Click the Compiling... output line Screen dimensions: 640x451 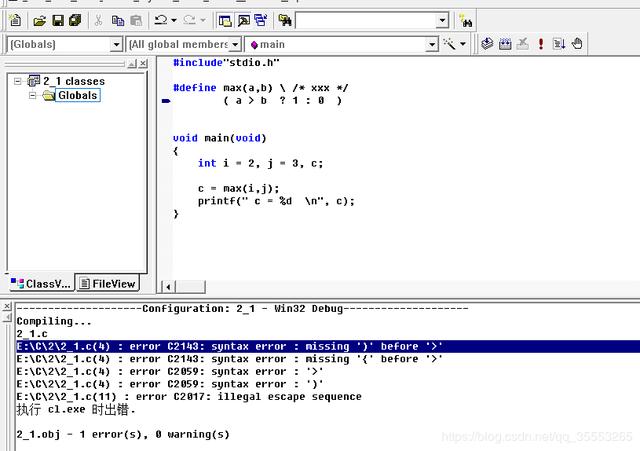click(54, 322)
